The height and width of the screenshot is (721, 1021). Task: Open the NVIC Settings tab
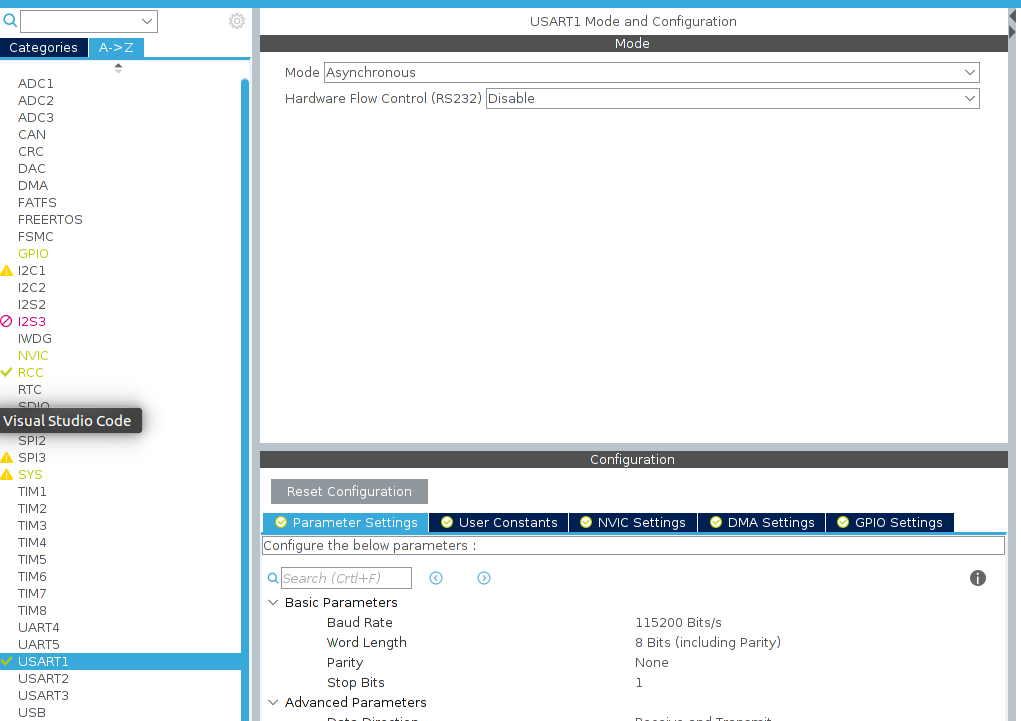[x=633, y=522]
